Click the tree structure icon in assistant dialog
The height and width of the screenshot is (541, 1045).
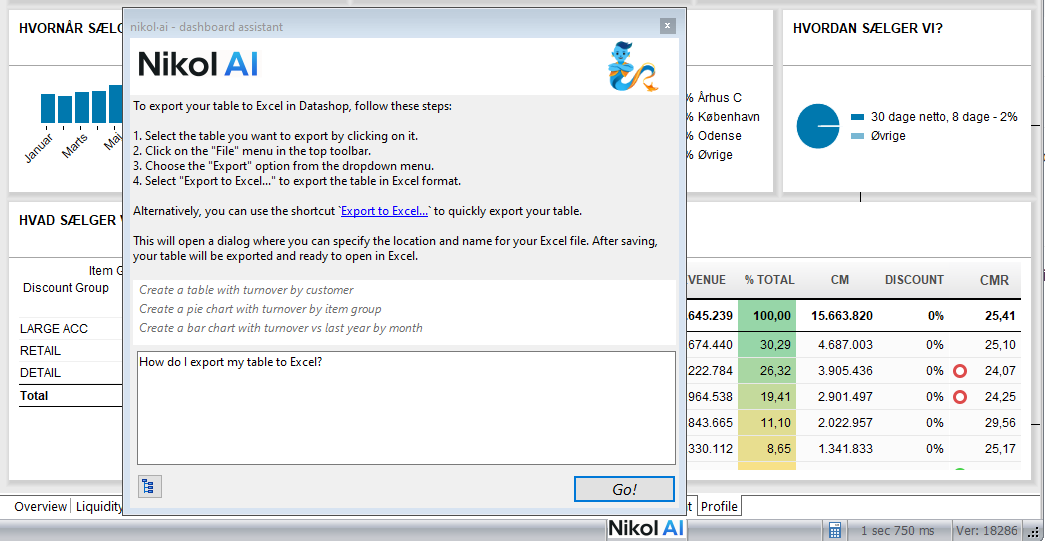(x=150, y=487)
